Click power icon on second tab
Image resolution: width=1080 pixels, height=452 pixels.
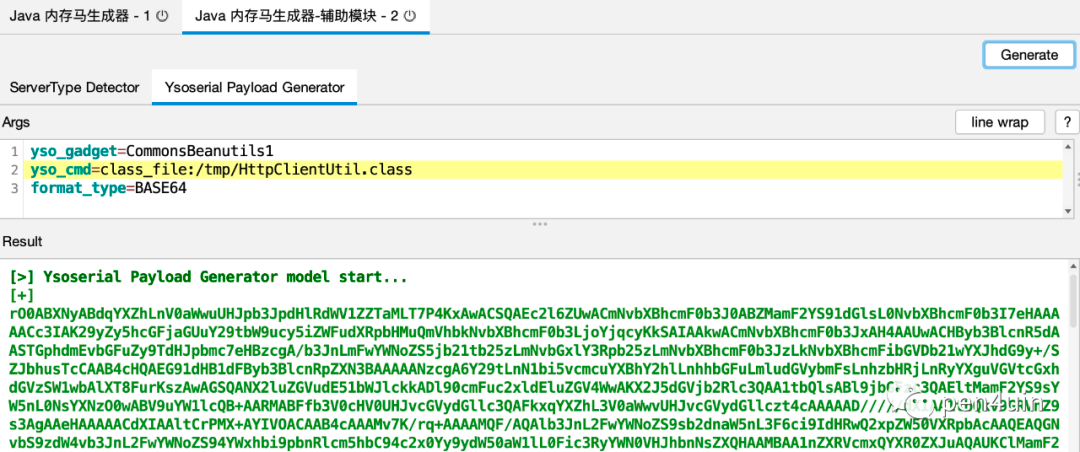pos(410,16)
